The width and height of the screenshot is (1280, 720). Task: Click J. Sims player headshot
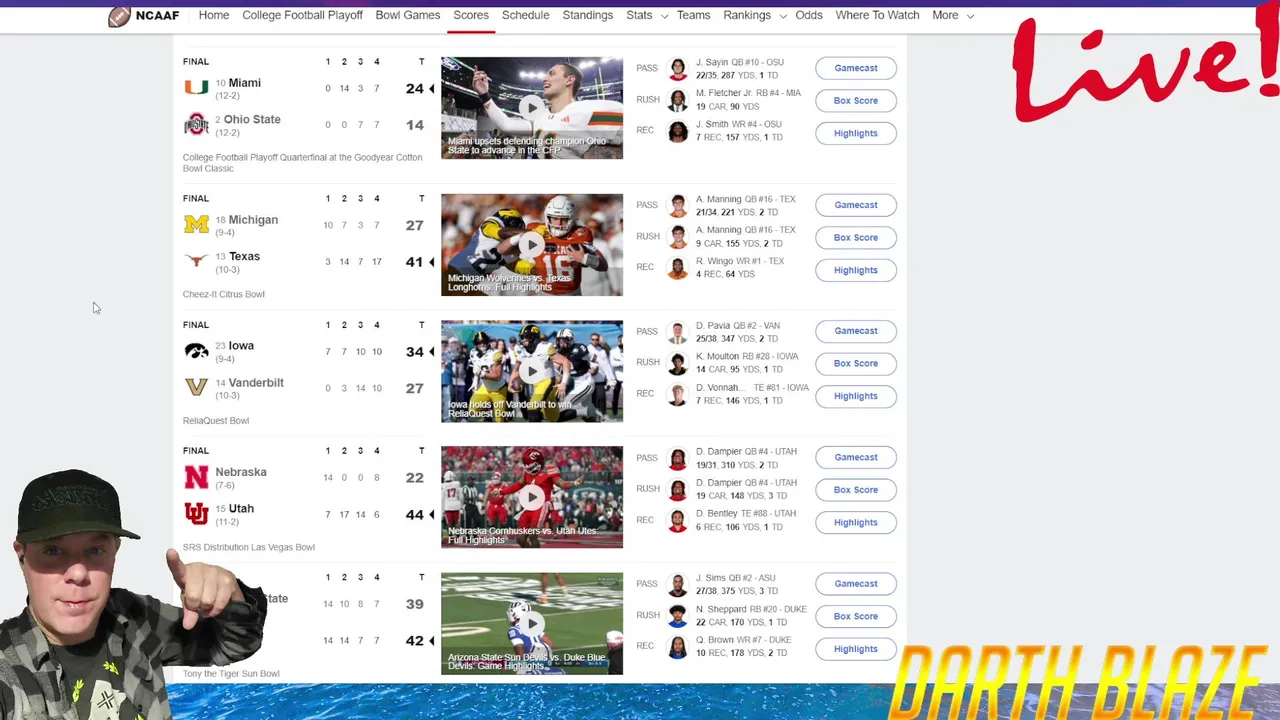(678, 585)
